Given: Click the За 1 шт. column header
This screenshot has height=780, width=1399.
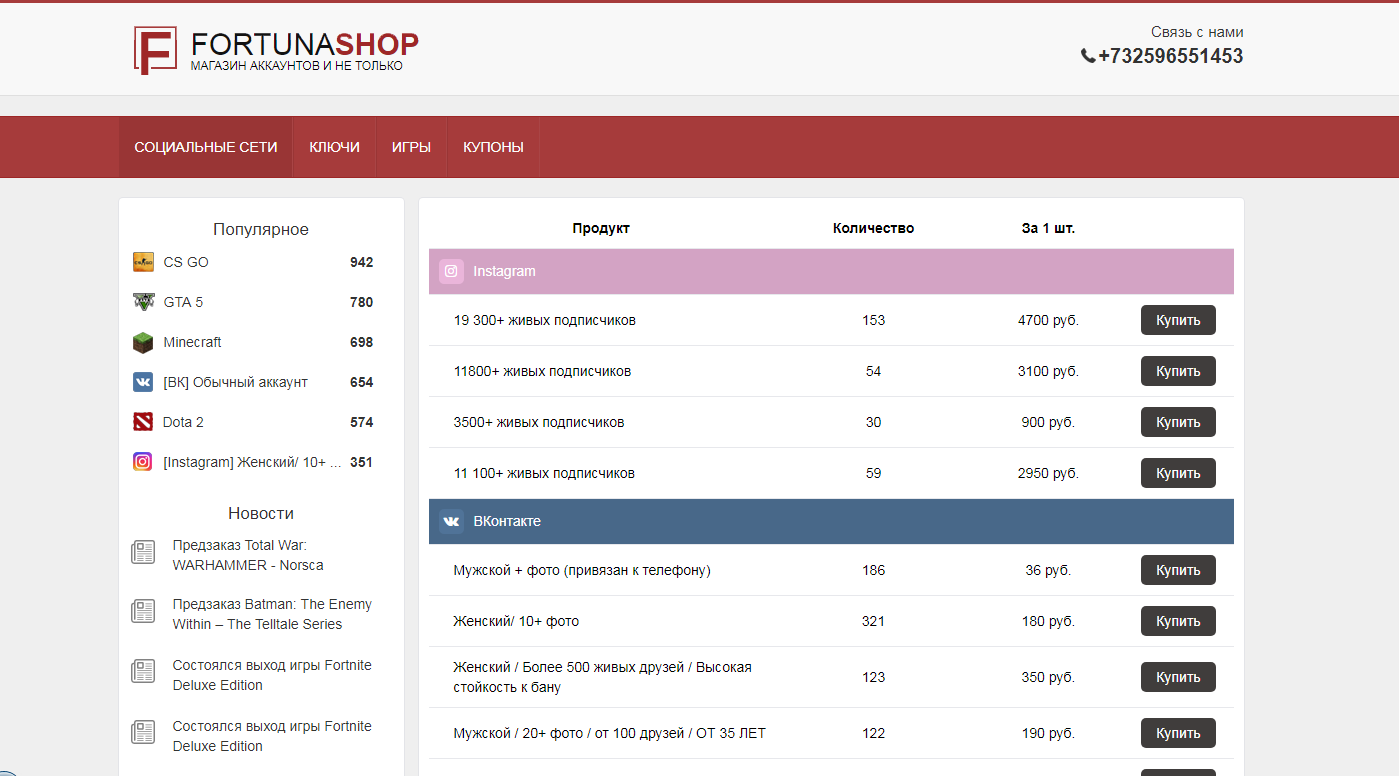Looking at the screenshot, I should tap(1048, 228).
